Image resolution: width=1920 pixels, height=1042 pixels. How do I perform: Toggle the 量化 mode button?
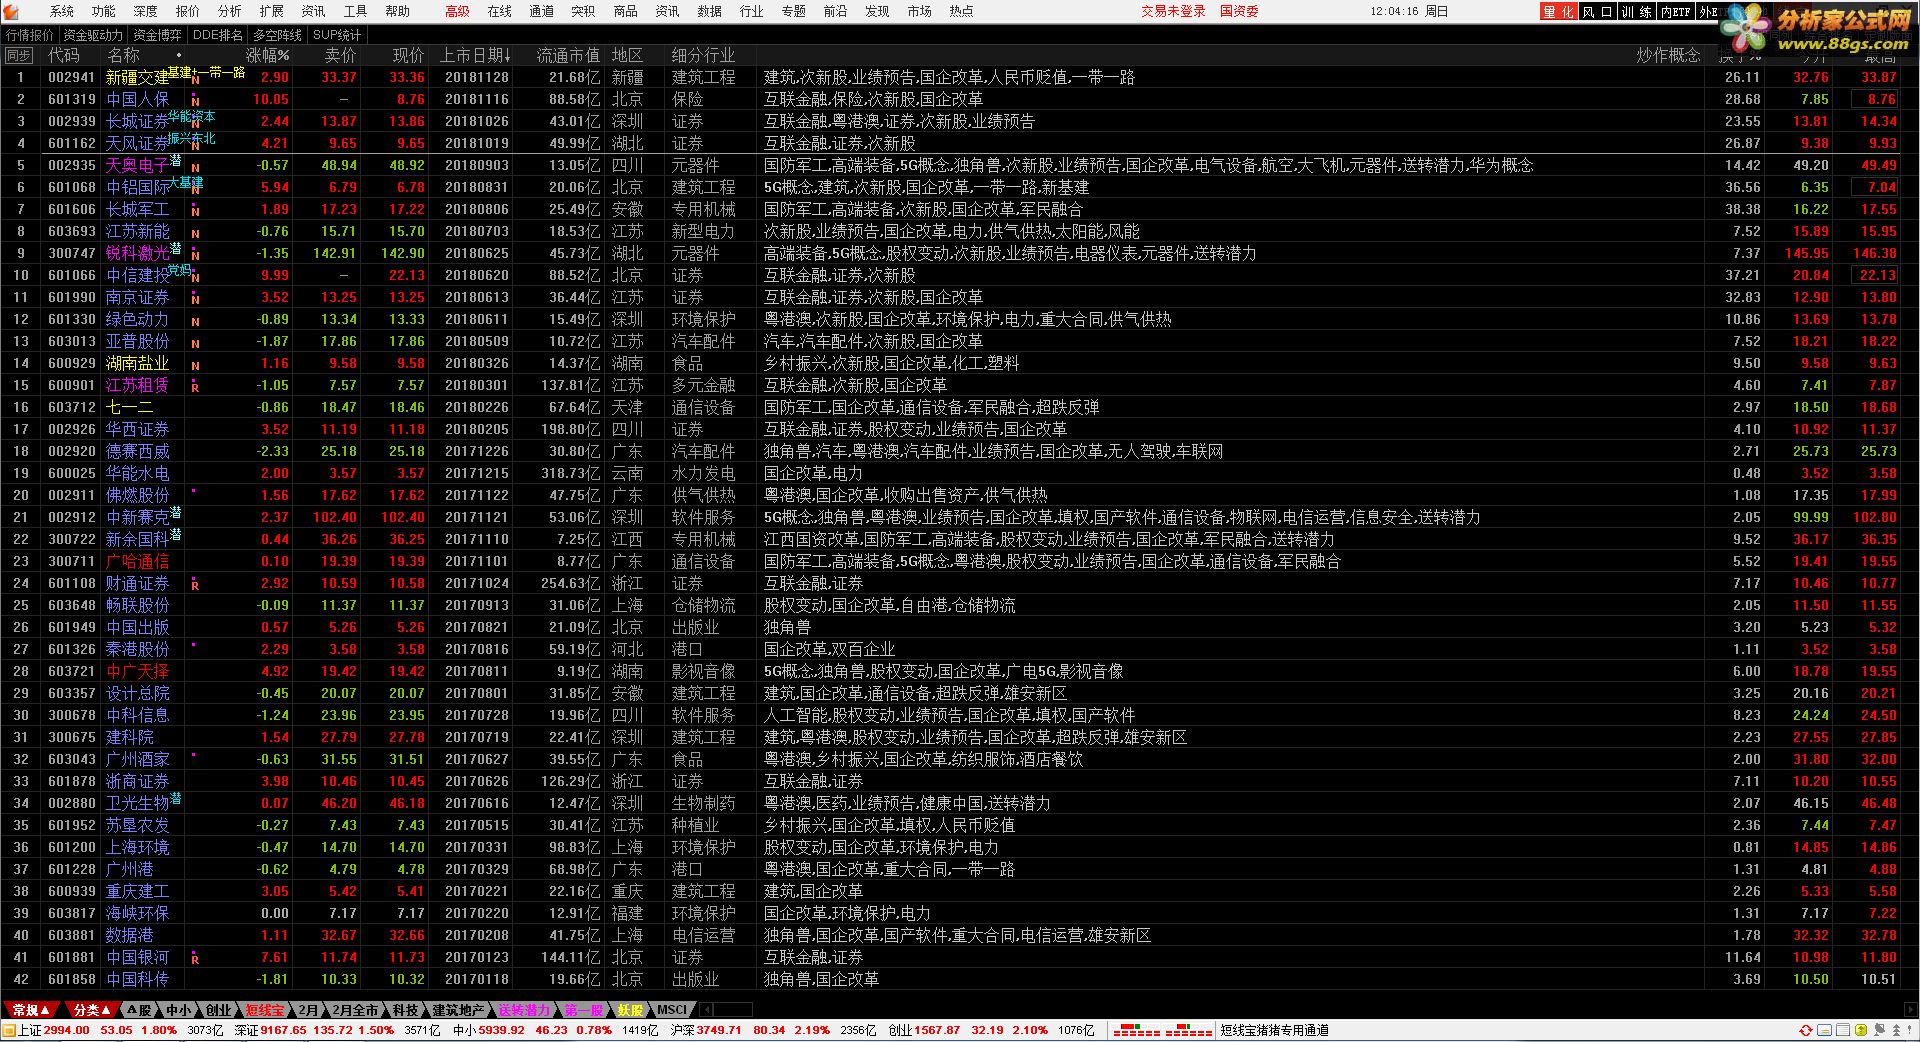pyautogui.click(x=1558, y=12)
